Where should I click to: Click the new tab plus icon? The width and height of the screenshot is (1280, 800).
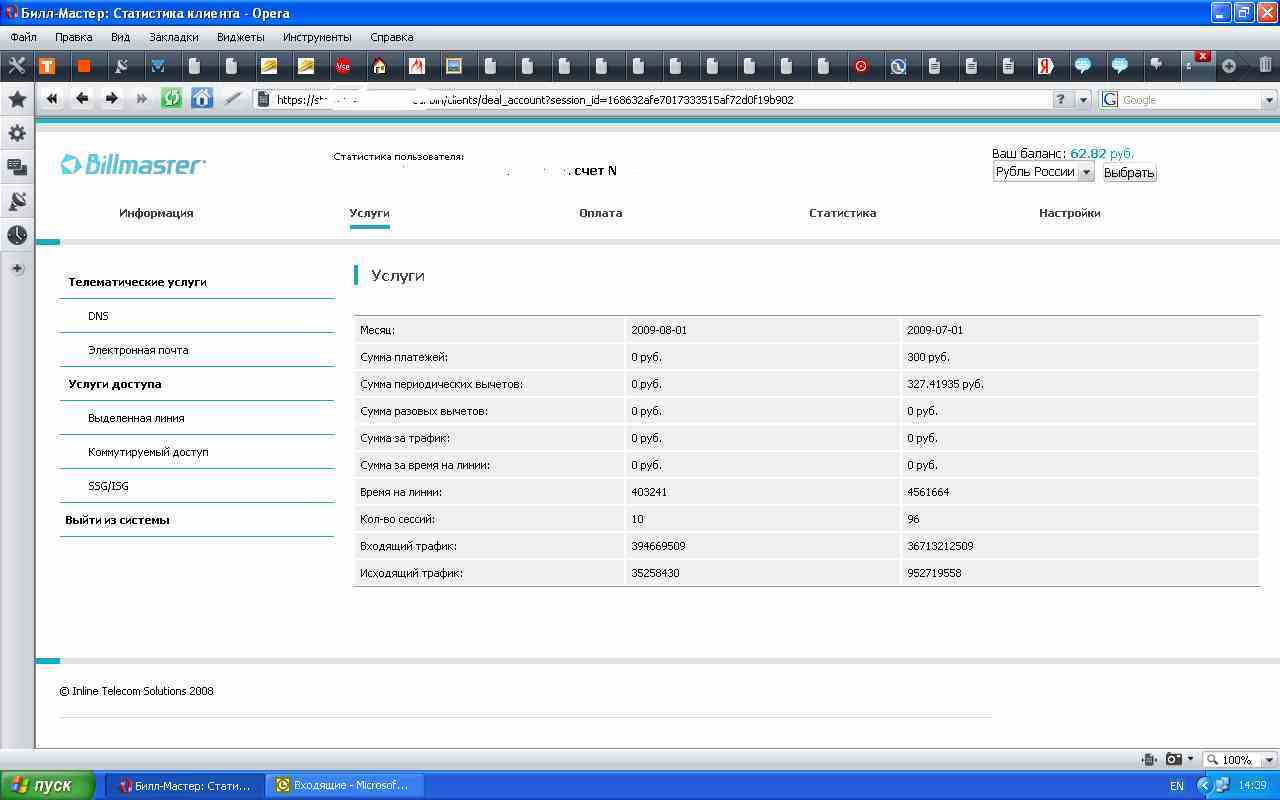point(1229,66)
